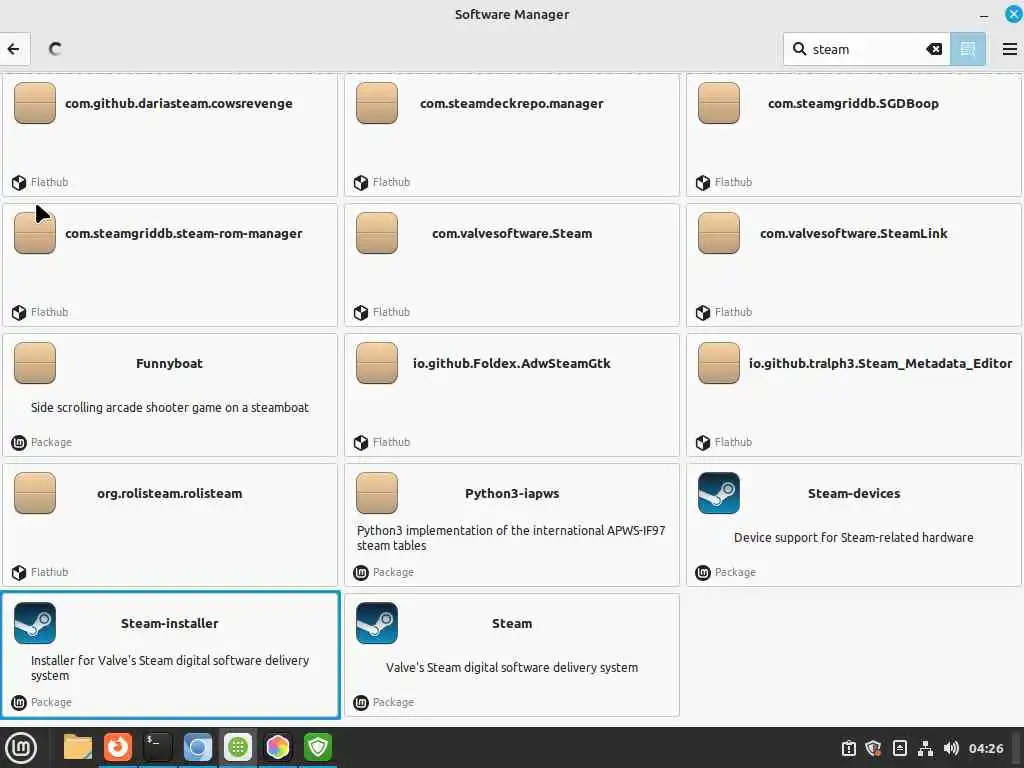Click Python3-iapws steam tables description
This screenshot has width=1024, height=768.
click(x=511, y=537)
